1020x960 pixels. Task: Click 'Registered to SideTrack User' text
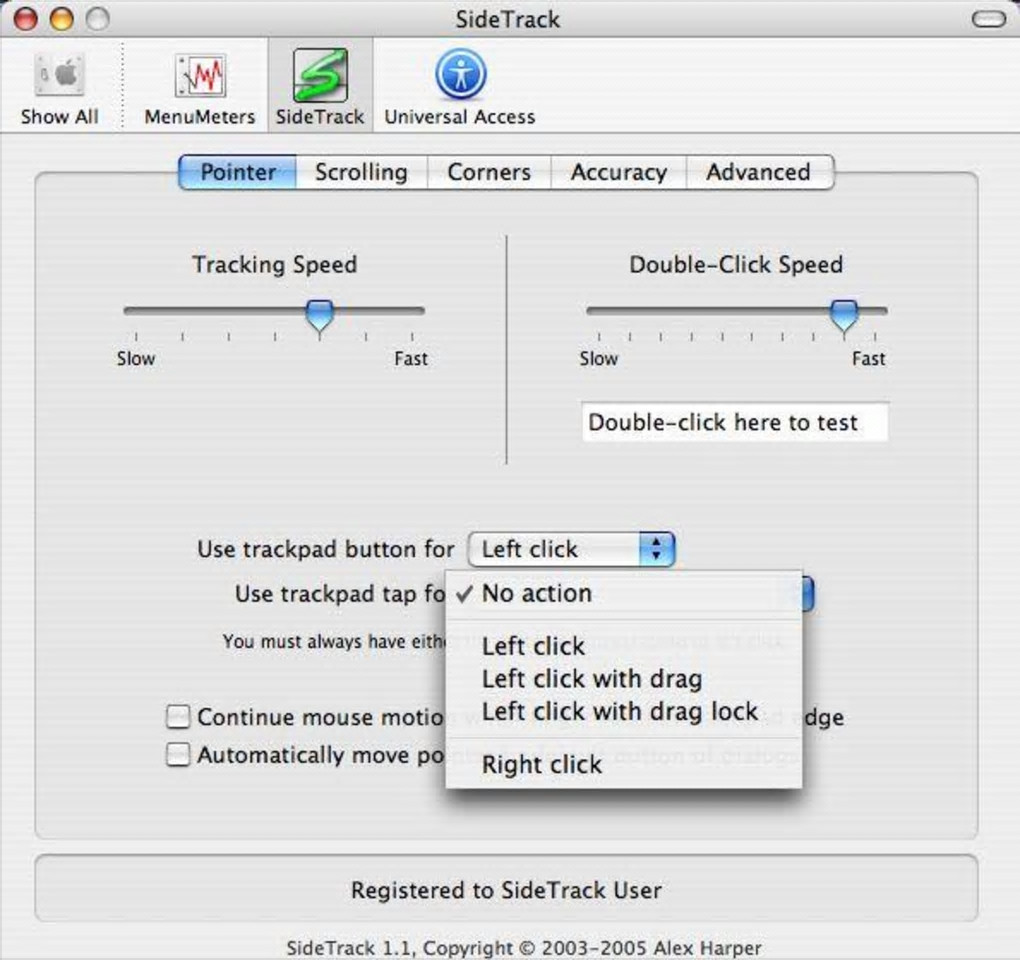coord(506,890)
